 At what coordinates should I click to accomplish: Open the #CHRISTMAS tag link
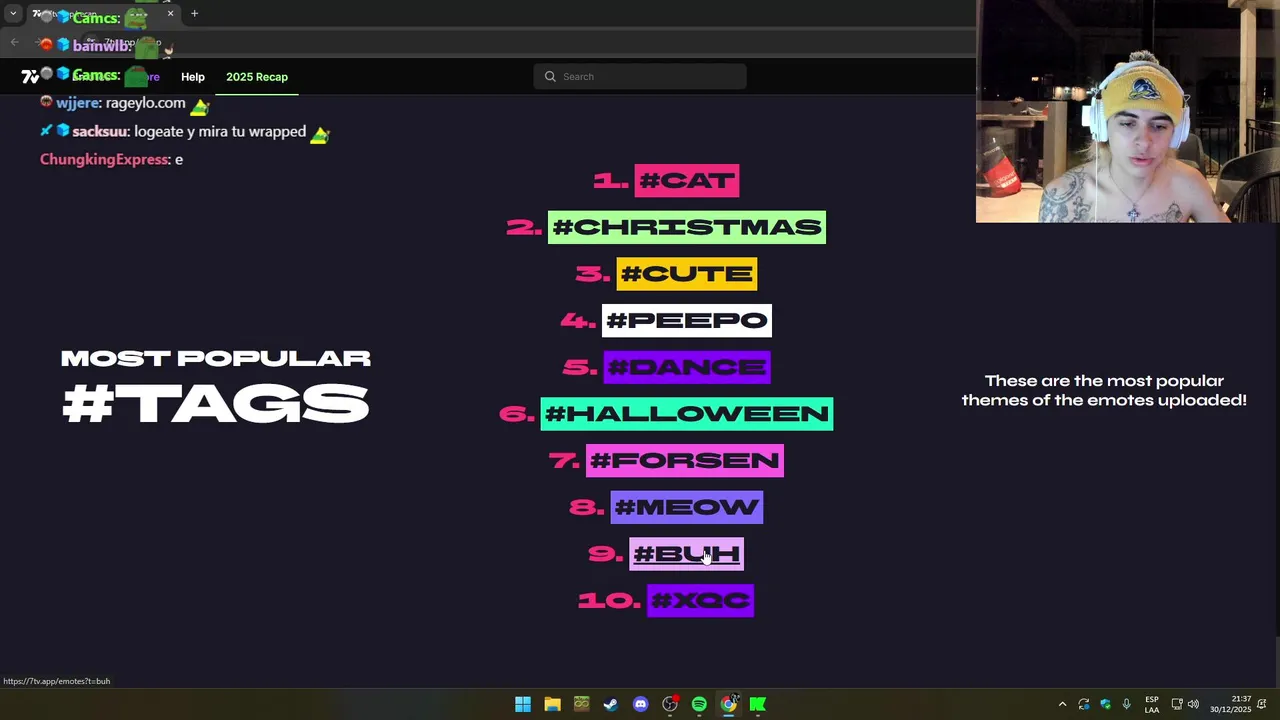(x=687, y=227)
